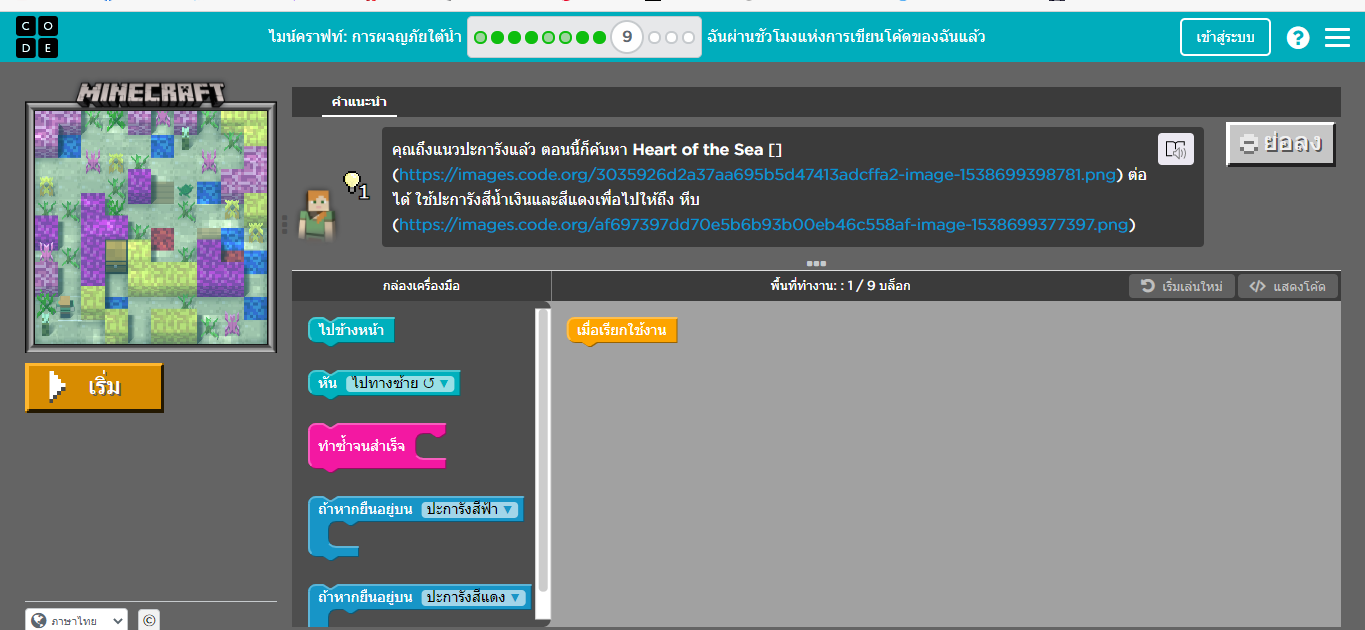Click the hint lightbulb icon
Viewport: 1365px width, 630px height.
coord(352,181)
